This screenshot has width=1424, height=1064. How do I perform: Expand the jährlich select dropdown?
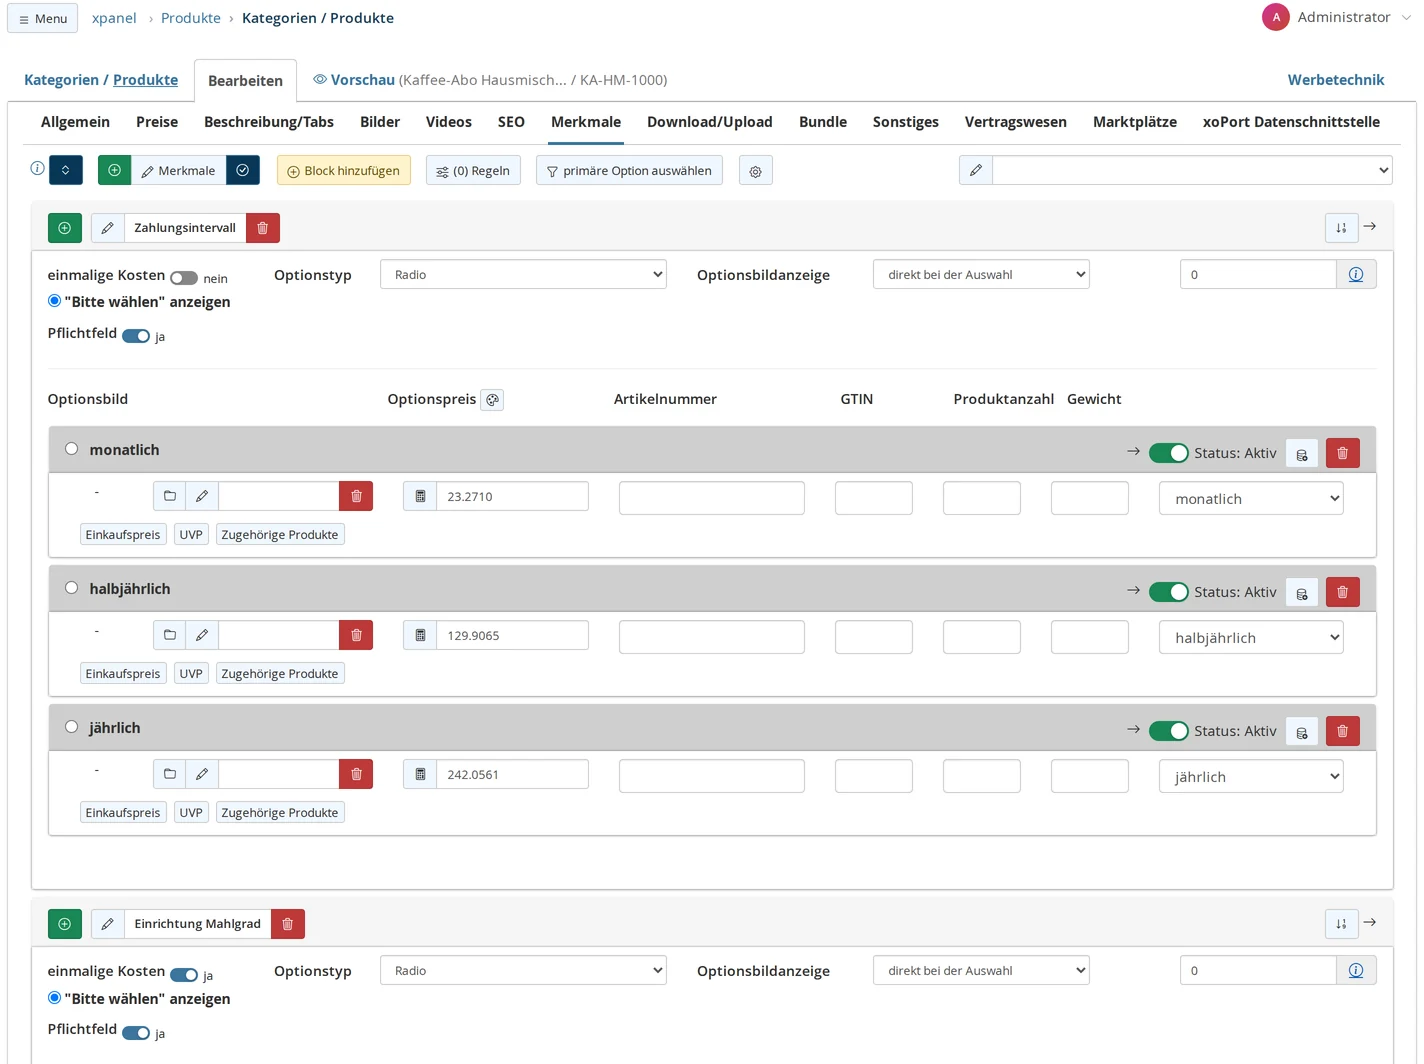click(x=1251, y=777)
